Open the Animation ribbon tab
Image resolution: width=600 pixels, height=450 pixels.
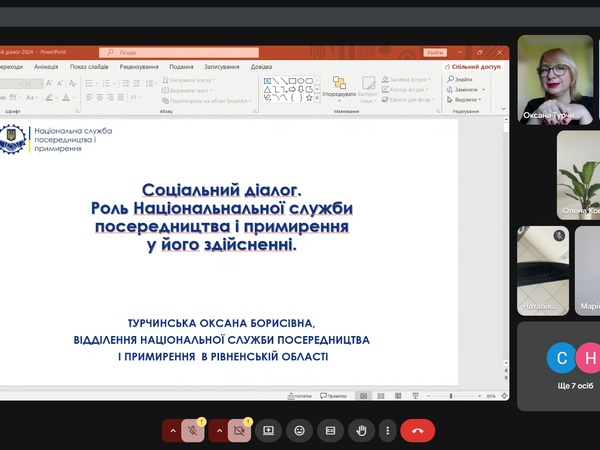[46, 67]
